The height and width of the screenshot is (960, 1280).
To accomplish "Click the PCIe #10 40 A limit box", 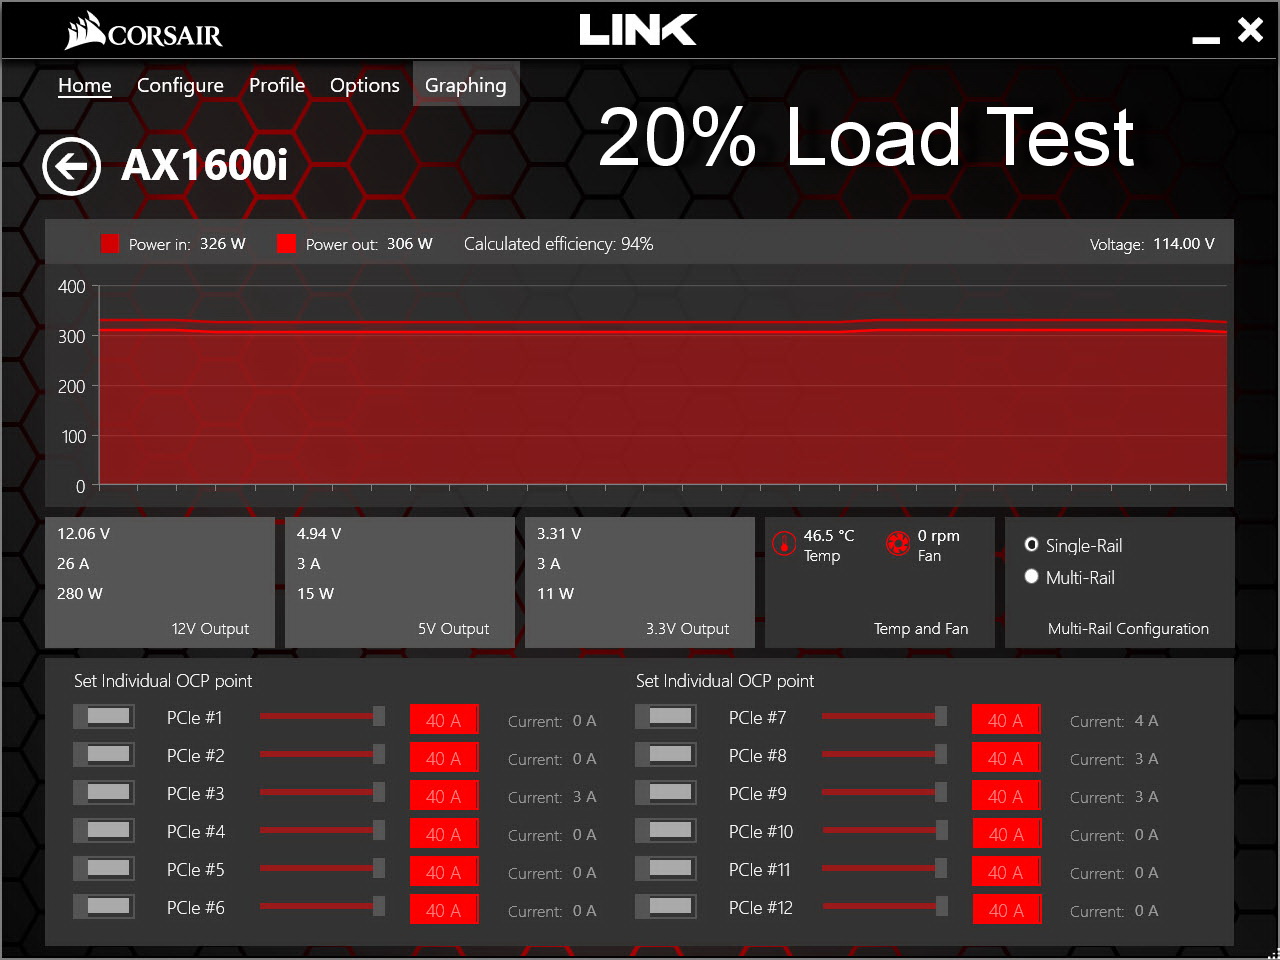I will tap(1006, 834).
